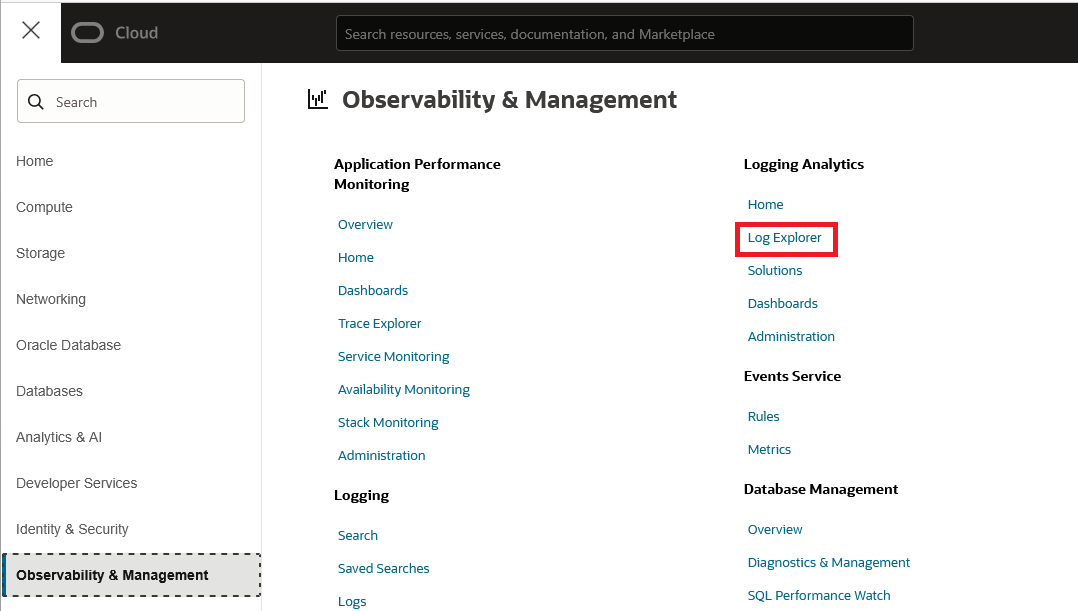The image size is (1078, 611).
Task: Open the Log Explorer link
Action: point(784,238)
